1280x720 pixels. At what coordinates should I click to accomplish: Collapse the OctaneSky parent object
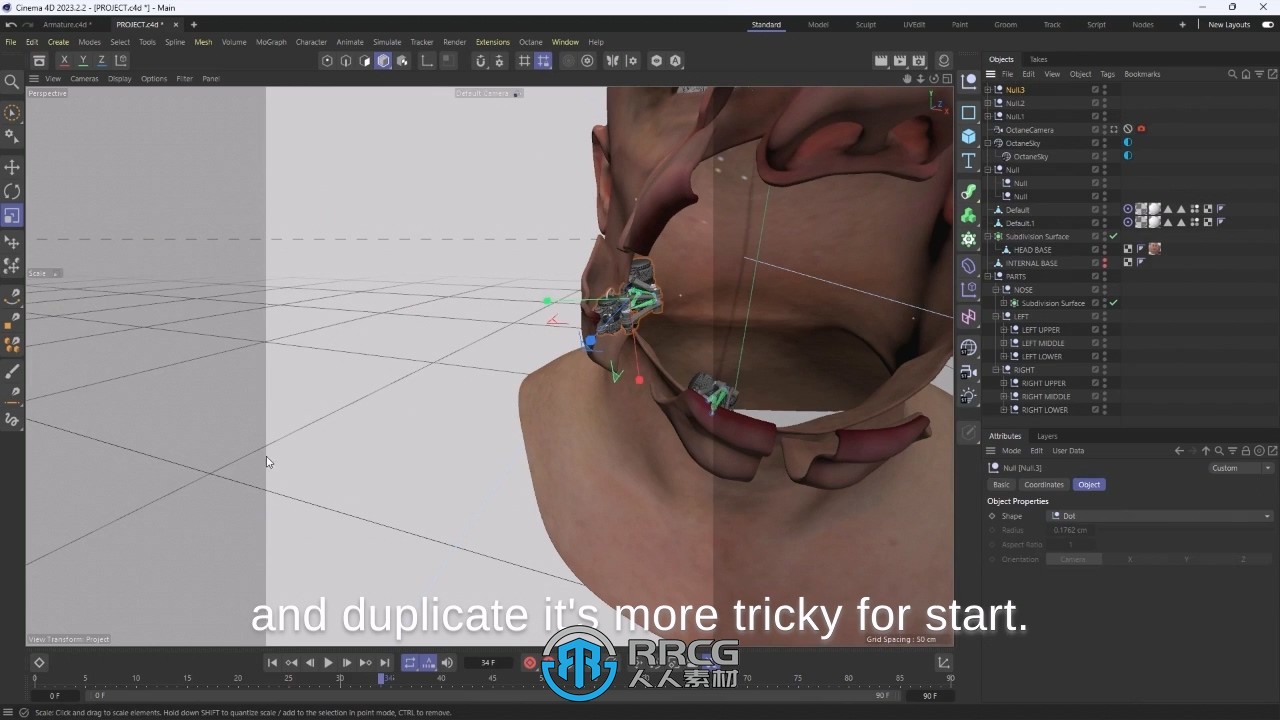tap(988, 143)
